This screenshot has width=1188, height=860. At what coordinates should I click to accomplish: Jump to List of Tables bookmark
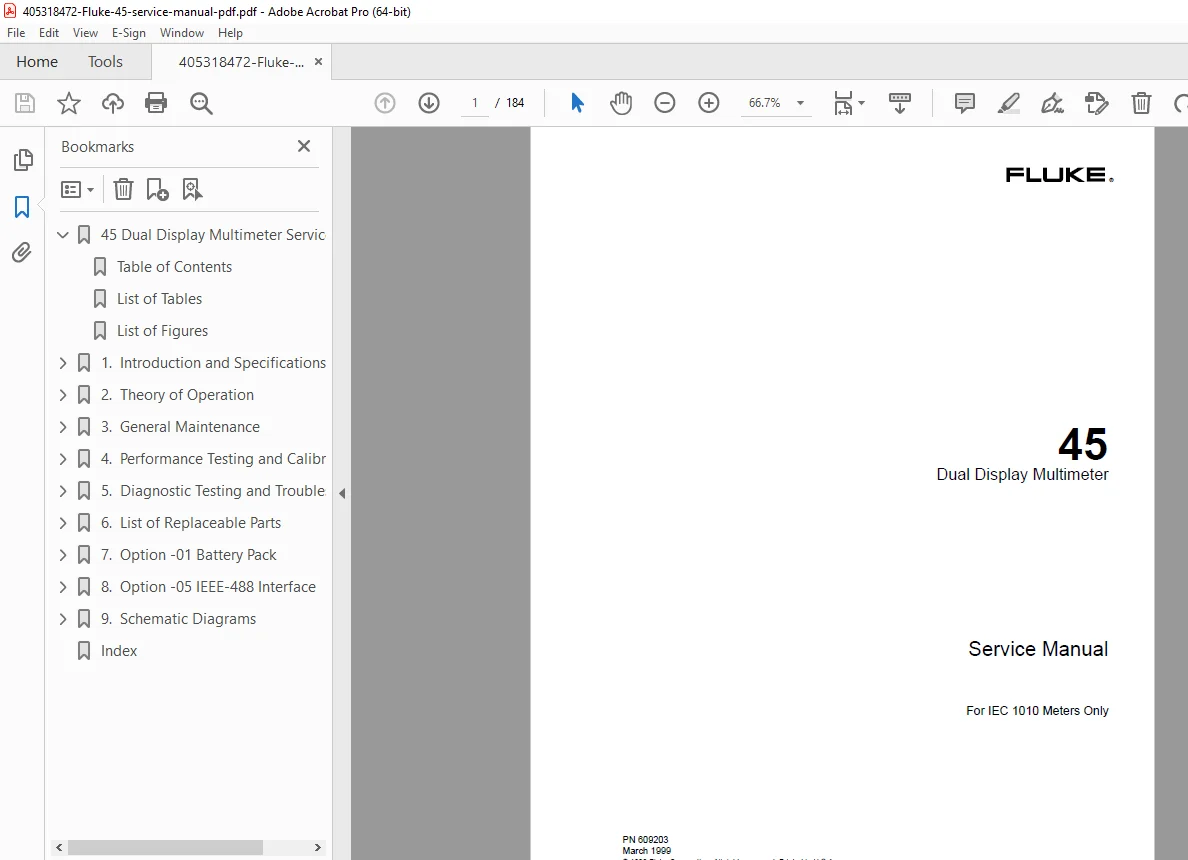pyautogui.click(x=159, y=299)
